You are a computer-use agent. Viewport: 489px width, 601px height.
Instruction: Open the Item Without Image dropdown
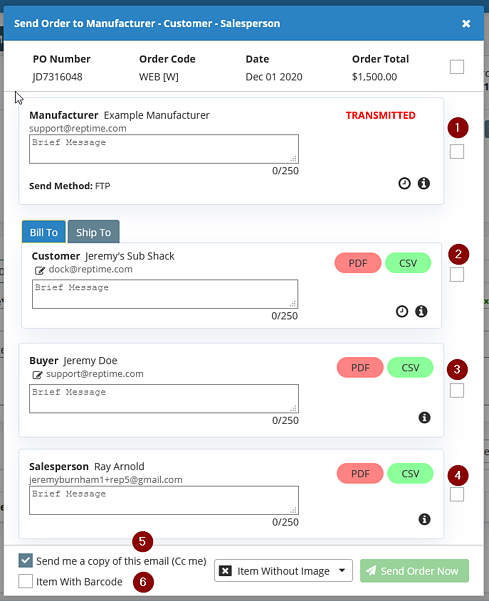[283, 571]
